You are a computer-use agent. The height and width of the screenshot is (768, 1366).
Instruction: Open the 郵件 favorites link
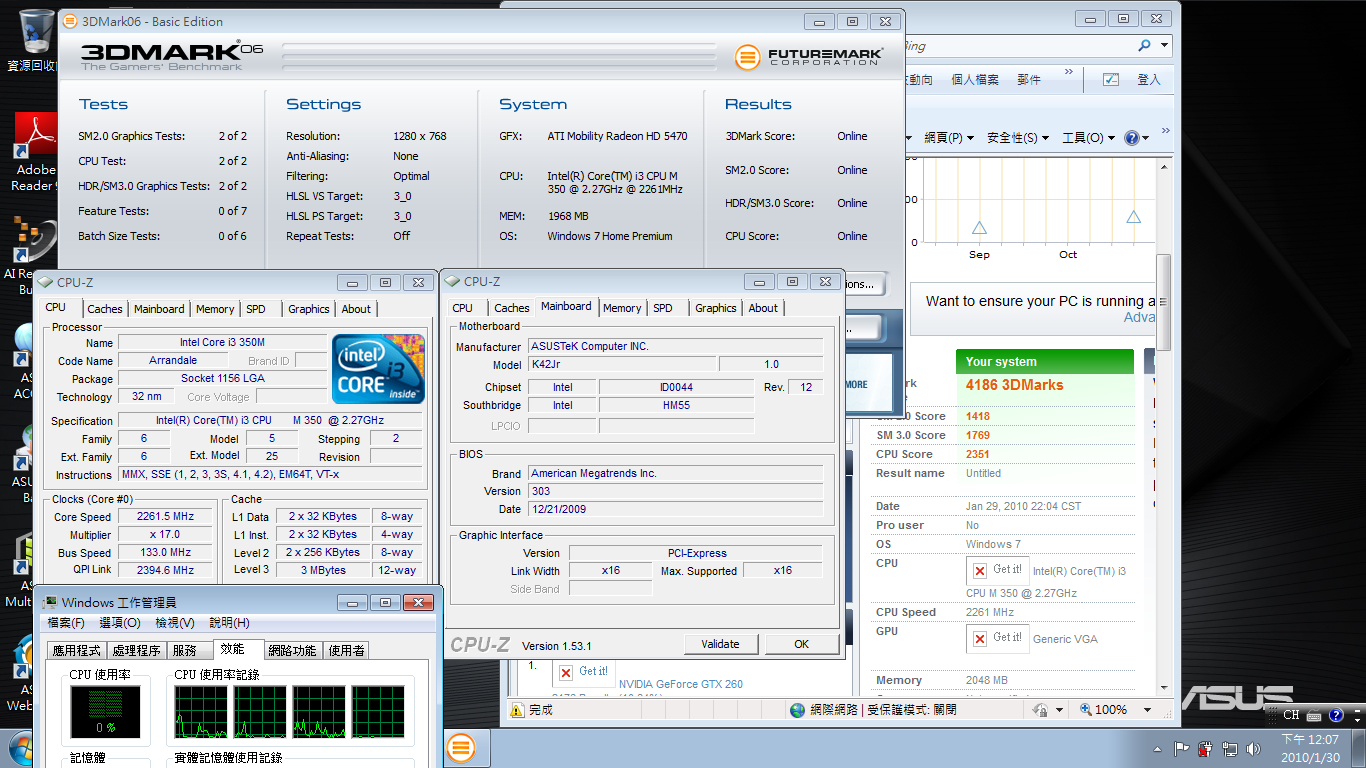point(1029,80)
